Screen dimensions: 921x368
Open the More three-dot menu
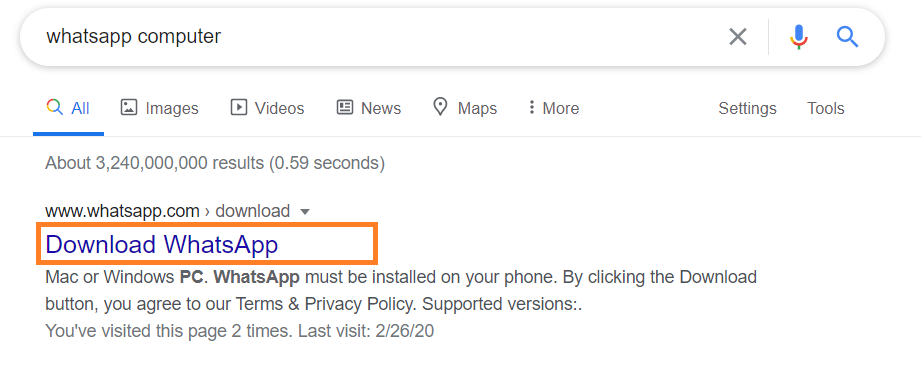[554, 108]
